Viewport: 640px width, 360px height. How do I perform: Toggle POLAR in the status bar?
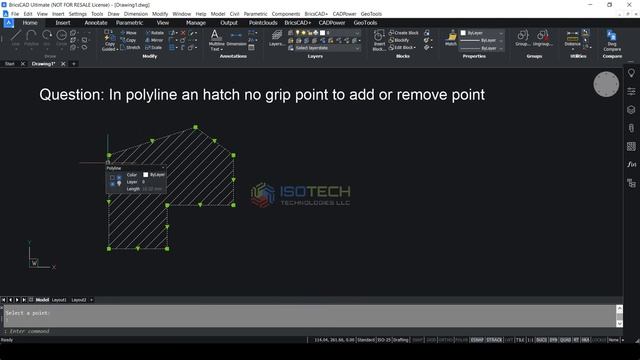pyautogui.click(x=461, y=340)
